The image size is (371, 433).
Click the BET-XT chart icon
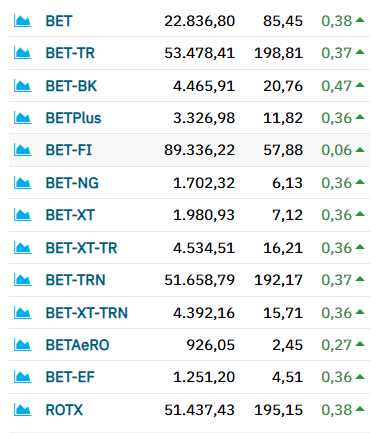point(22,215)
